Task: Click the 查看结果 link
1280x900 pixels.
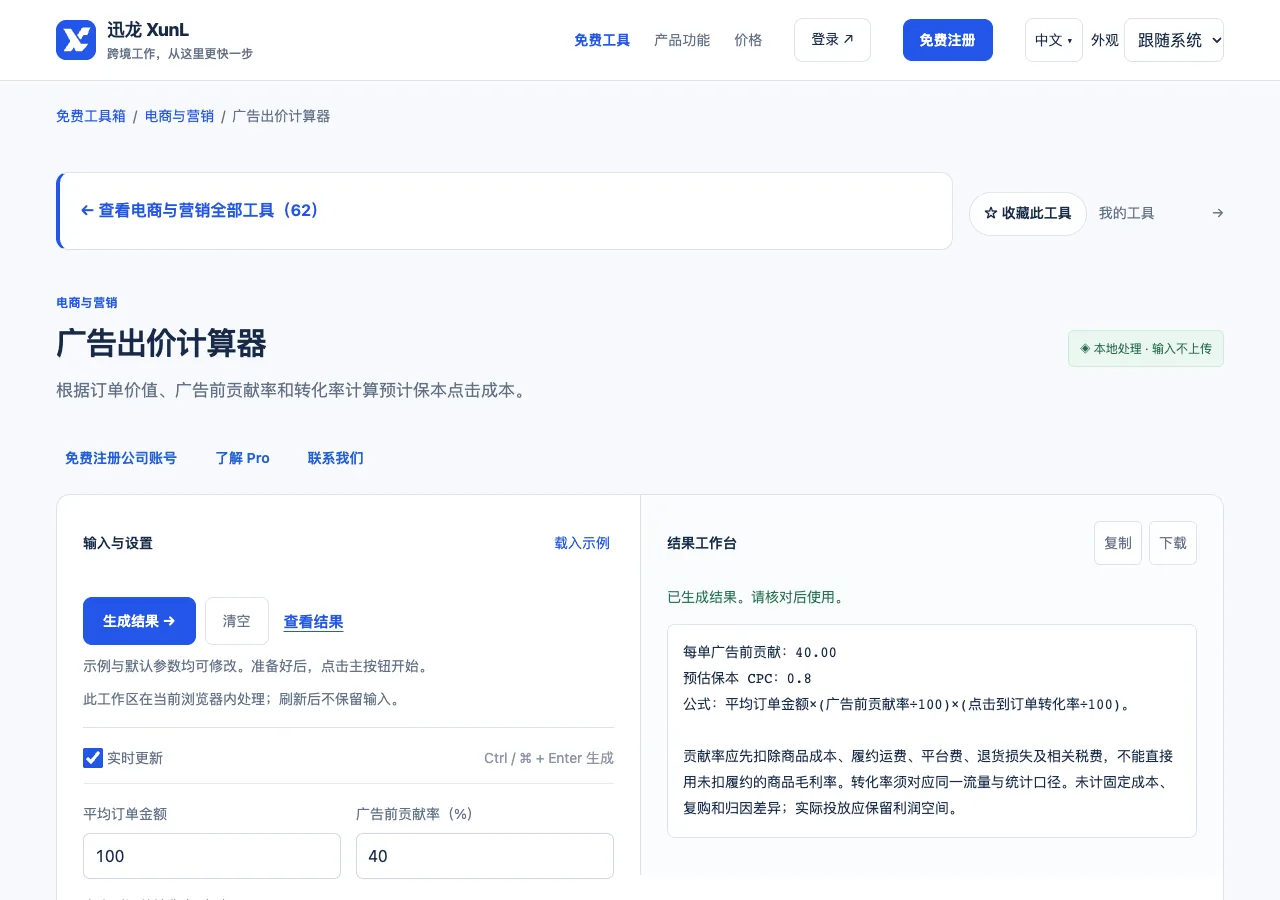Action: (313, 622)
